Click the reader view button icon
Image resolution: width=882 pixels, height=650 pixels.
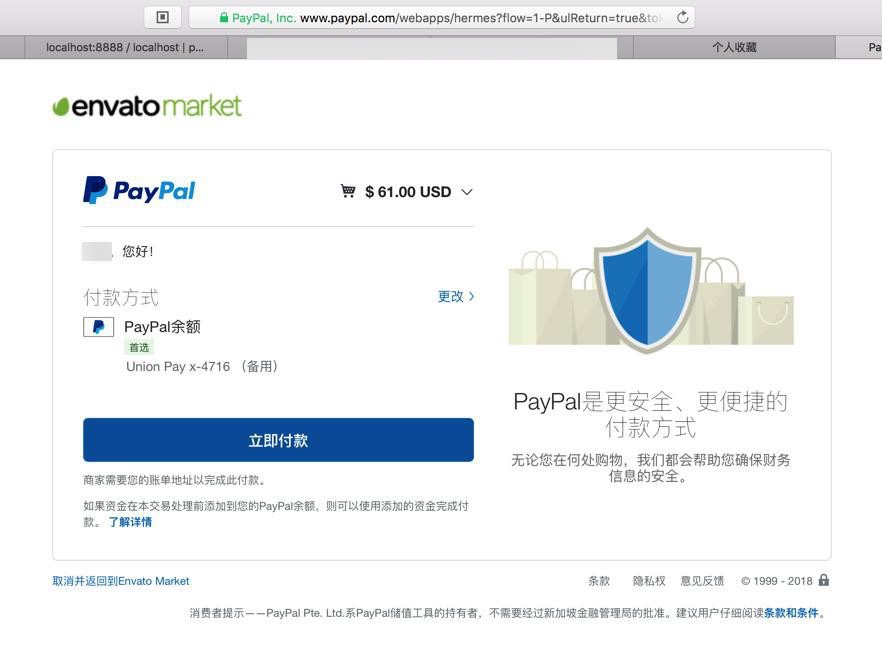[163, 17]
